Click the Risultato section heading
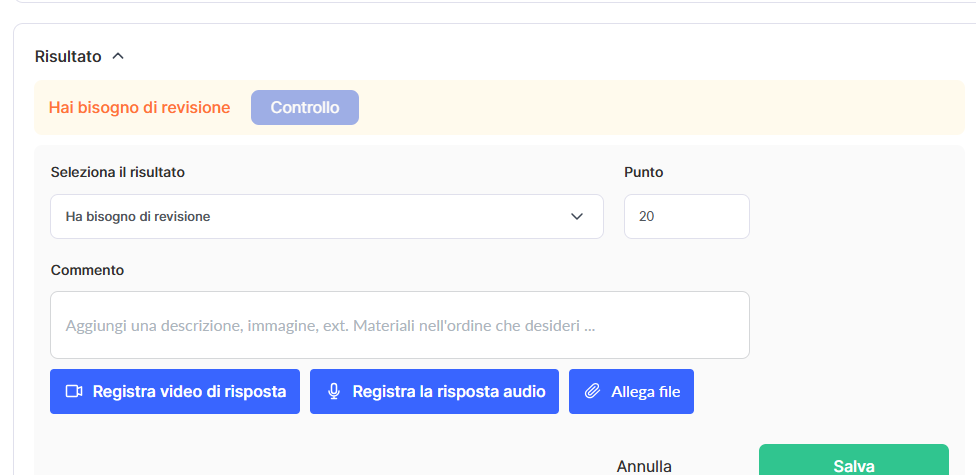 [x=68, y=56]
